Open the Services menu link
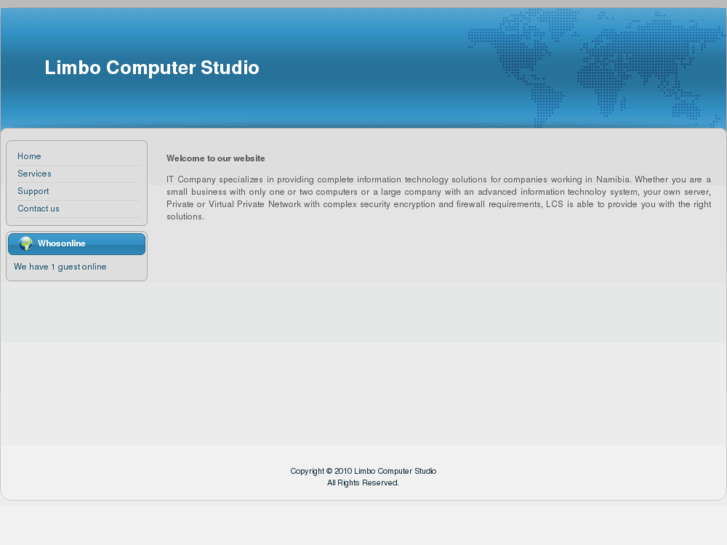 34,173
